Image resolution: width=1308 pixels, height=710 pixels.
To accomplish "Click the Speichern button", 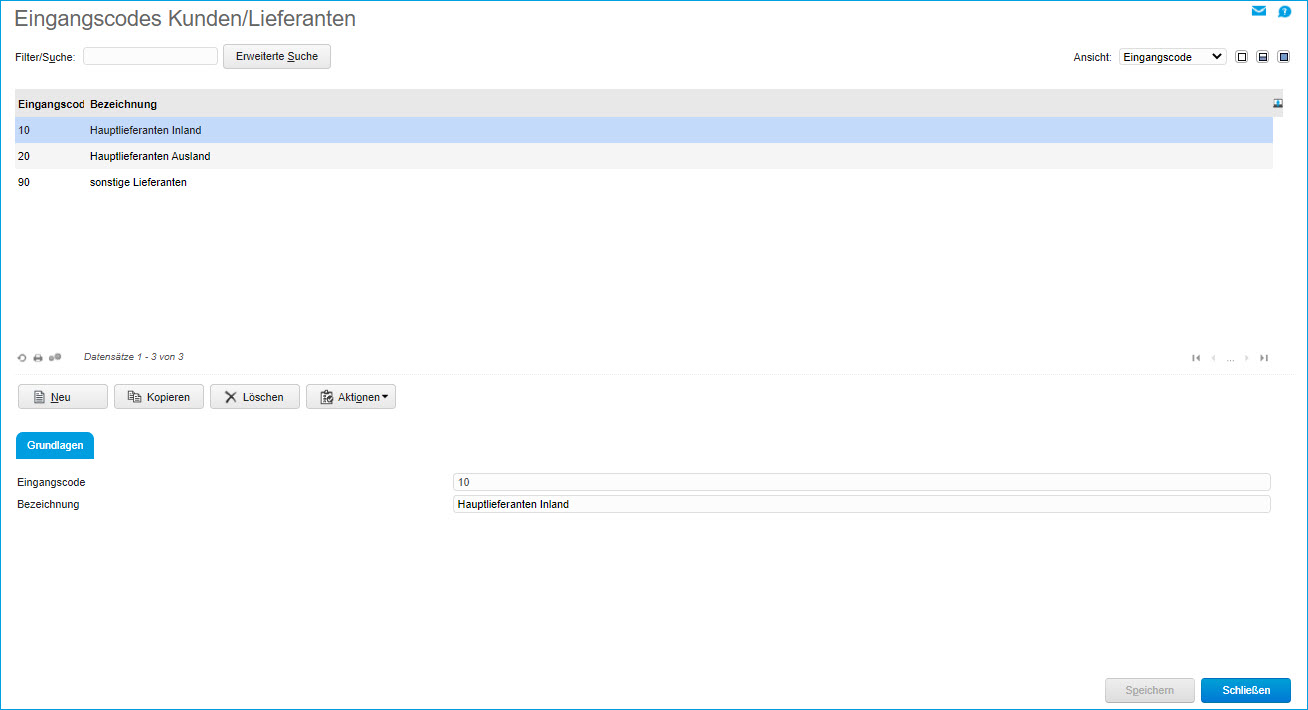I will click(1150, 690).
